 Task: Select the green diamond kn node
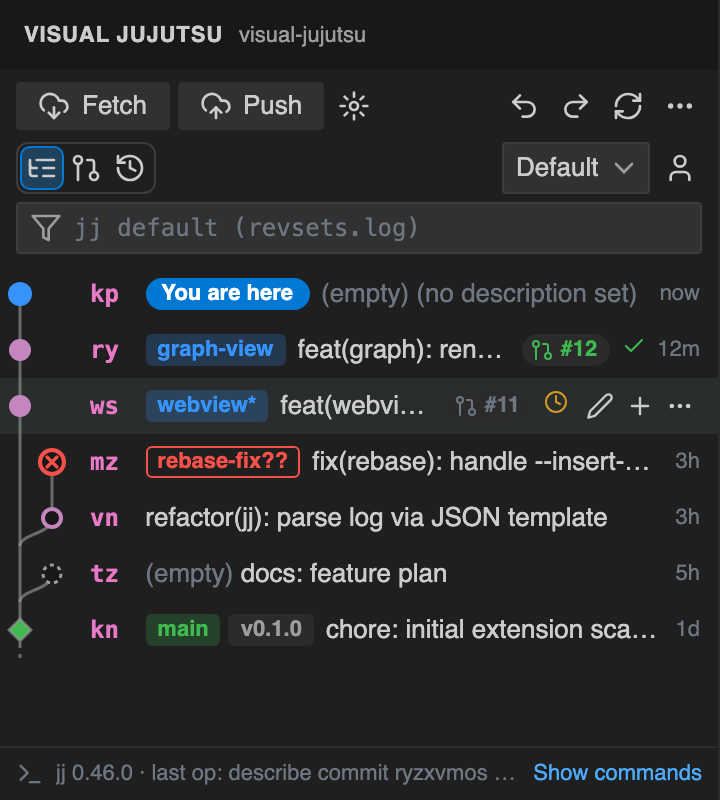pyautogui.click(x=20, y=630)
